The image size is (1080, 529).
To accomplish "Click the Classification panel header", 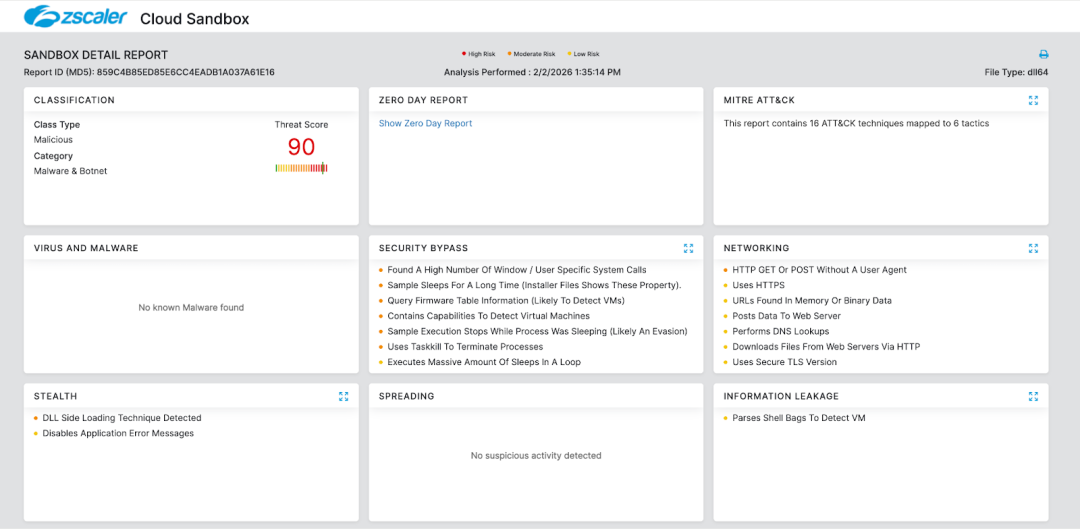I will coord(74,100).
